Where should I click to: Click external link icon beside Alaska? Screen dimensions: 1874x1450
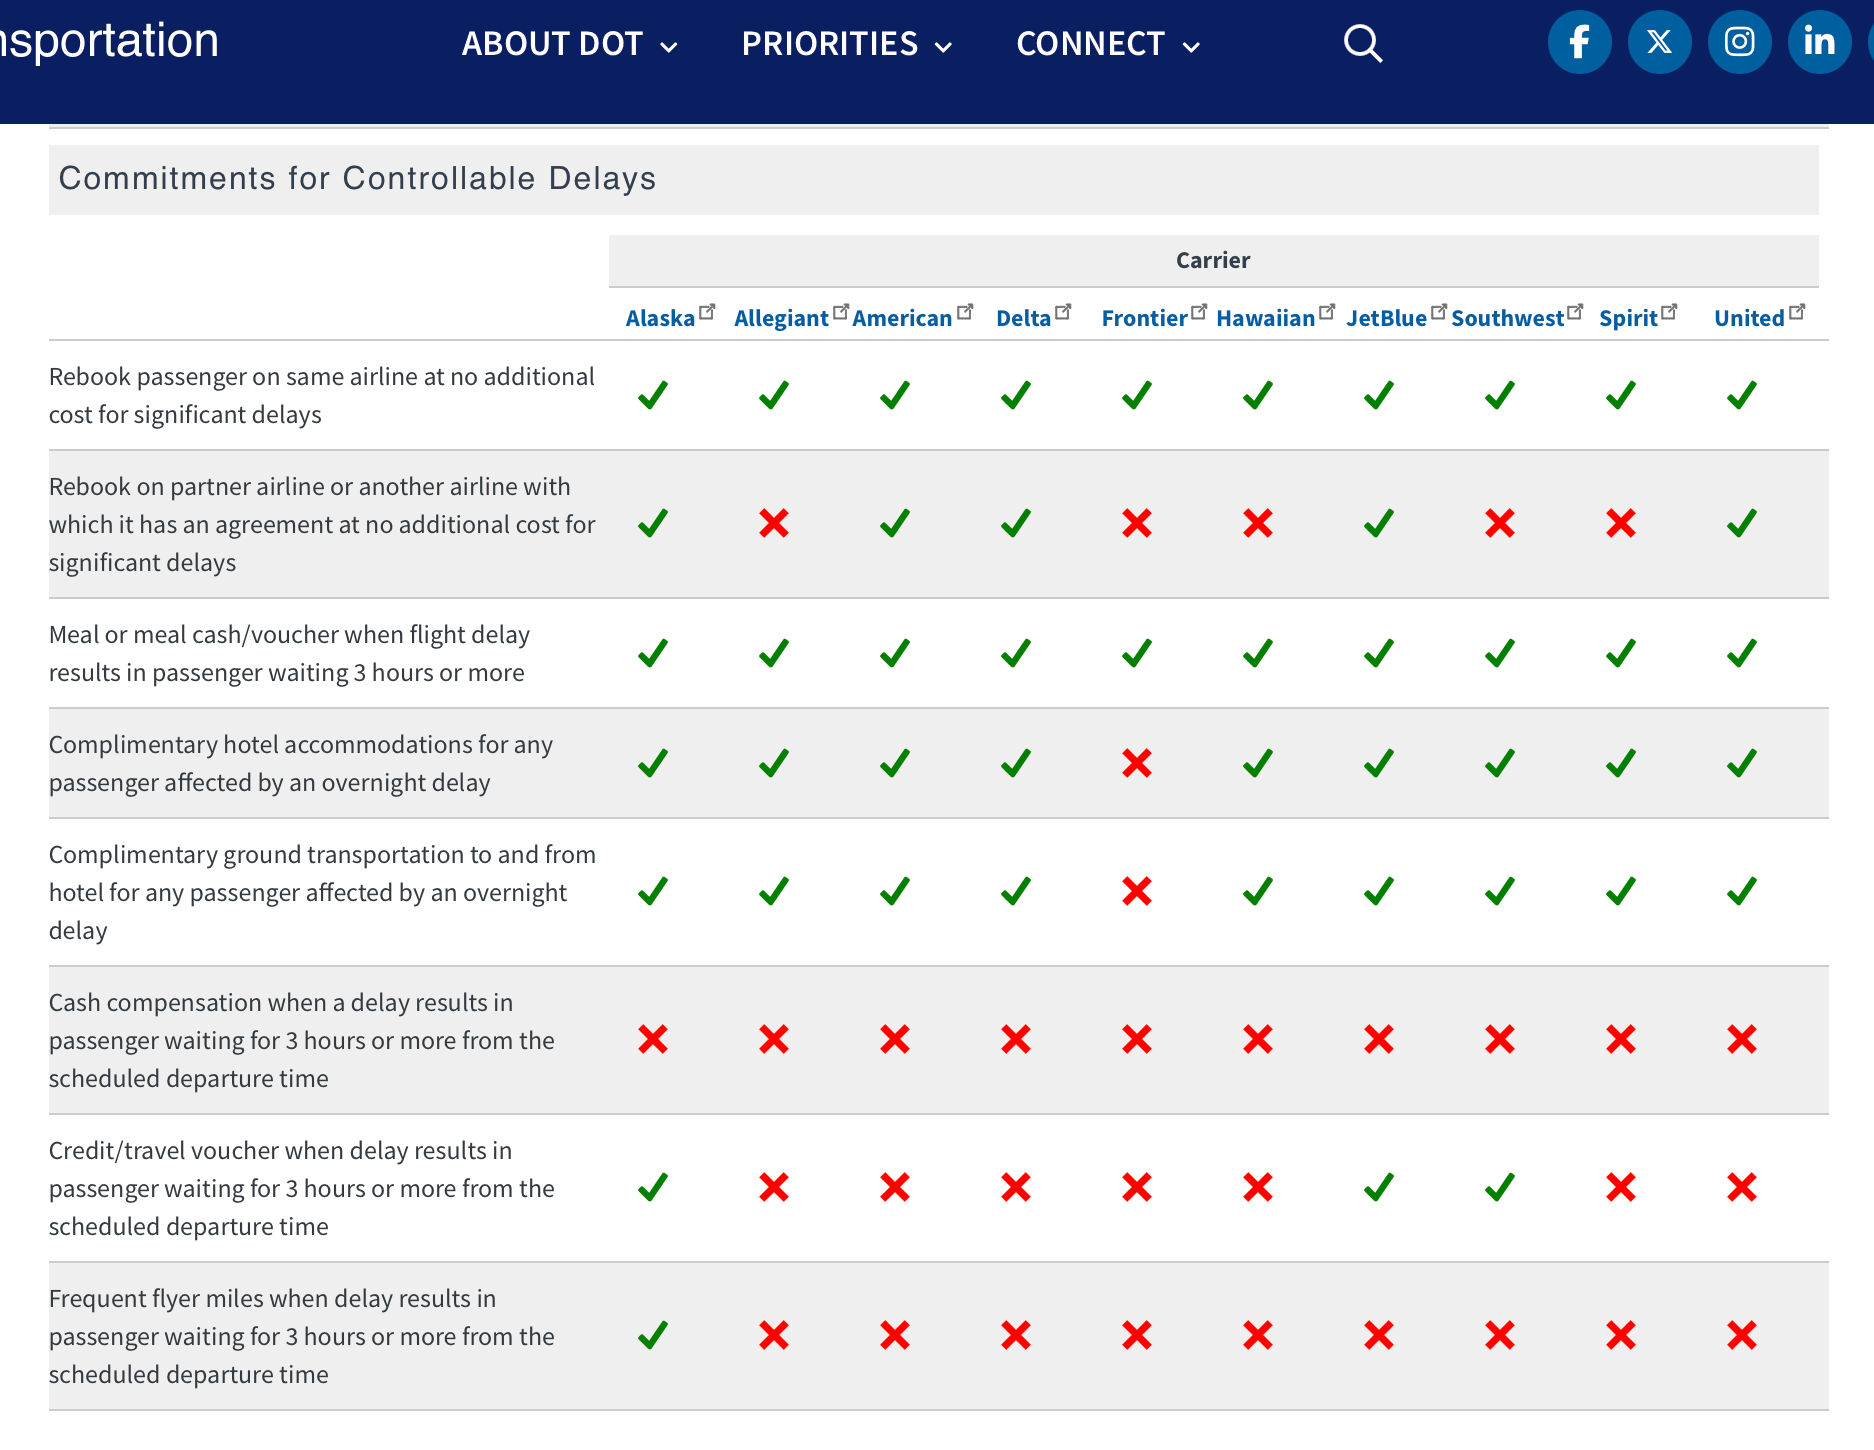click(707, 312)
